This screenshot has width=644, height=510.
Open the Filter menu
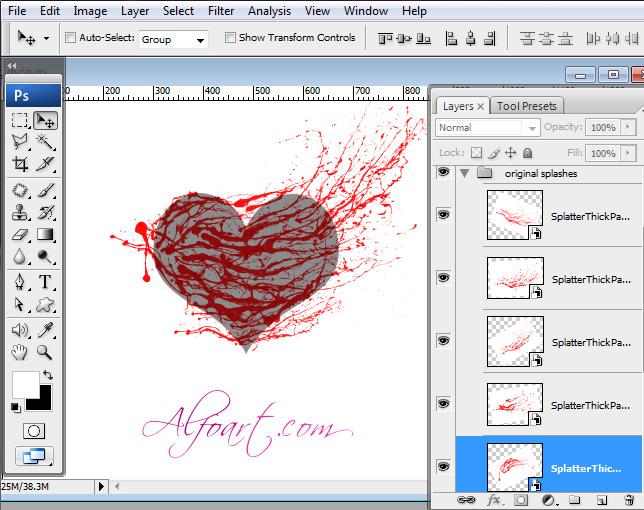[x=220, y=11]
